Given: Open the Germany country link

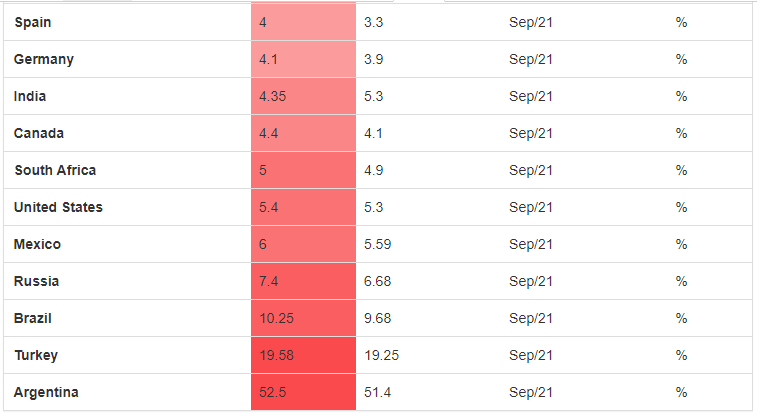Looking at the screenshot, I should coord(44,59).
